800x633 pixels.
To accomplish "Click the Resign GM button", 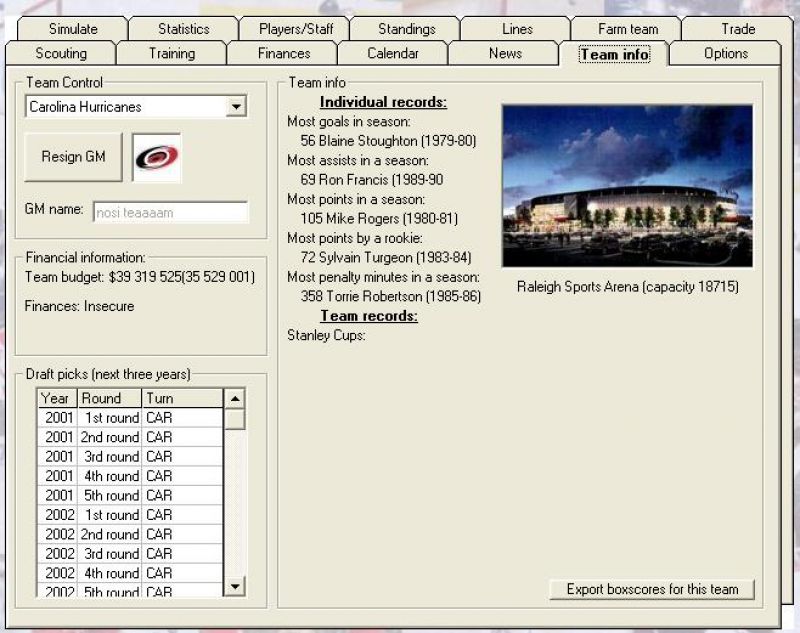I will (x=73, y=157).
